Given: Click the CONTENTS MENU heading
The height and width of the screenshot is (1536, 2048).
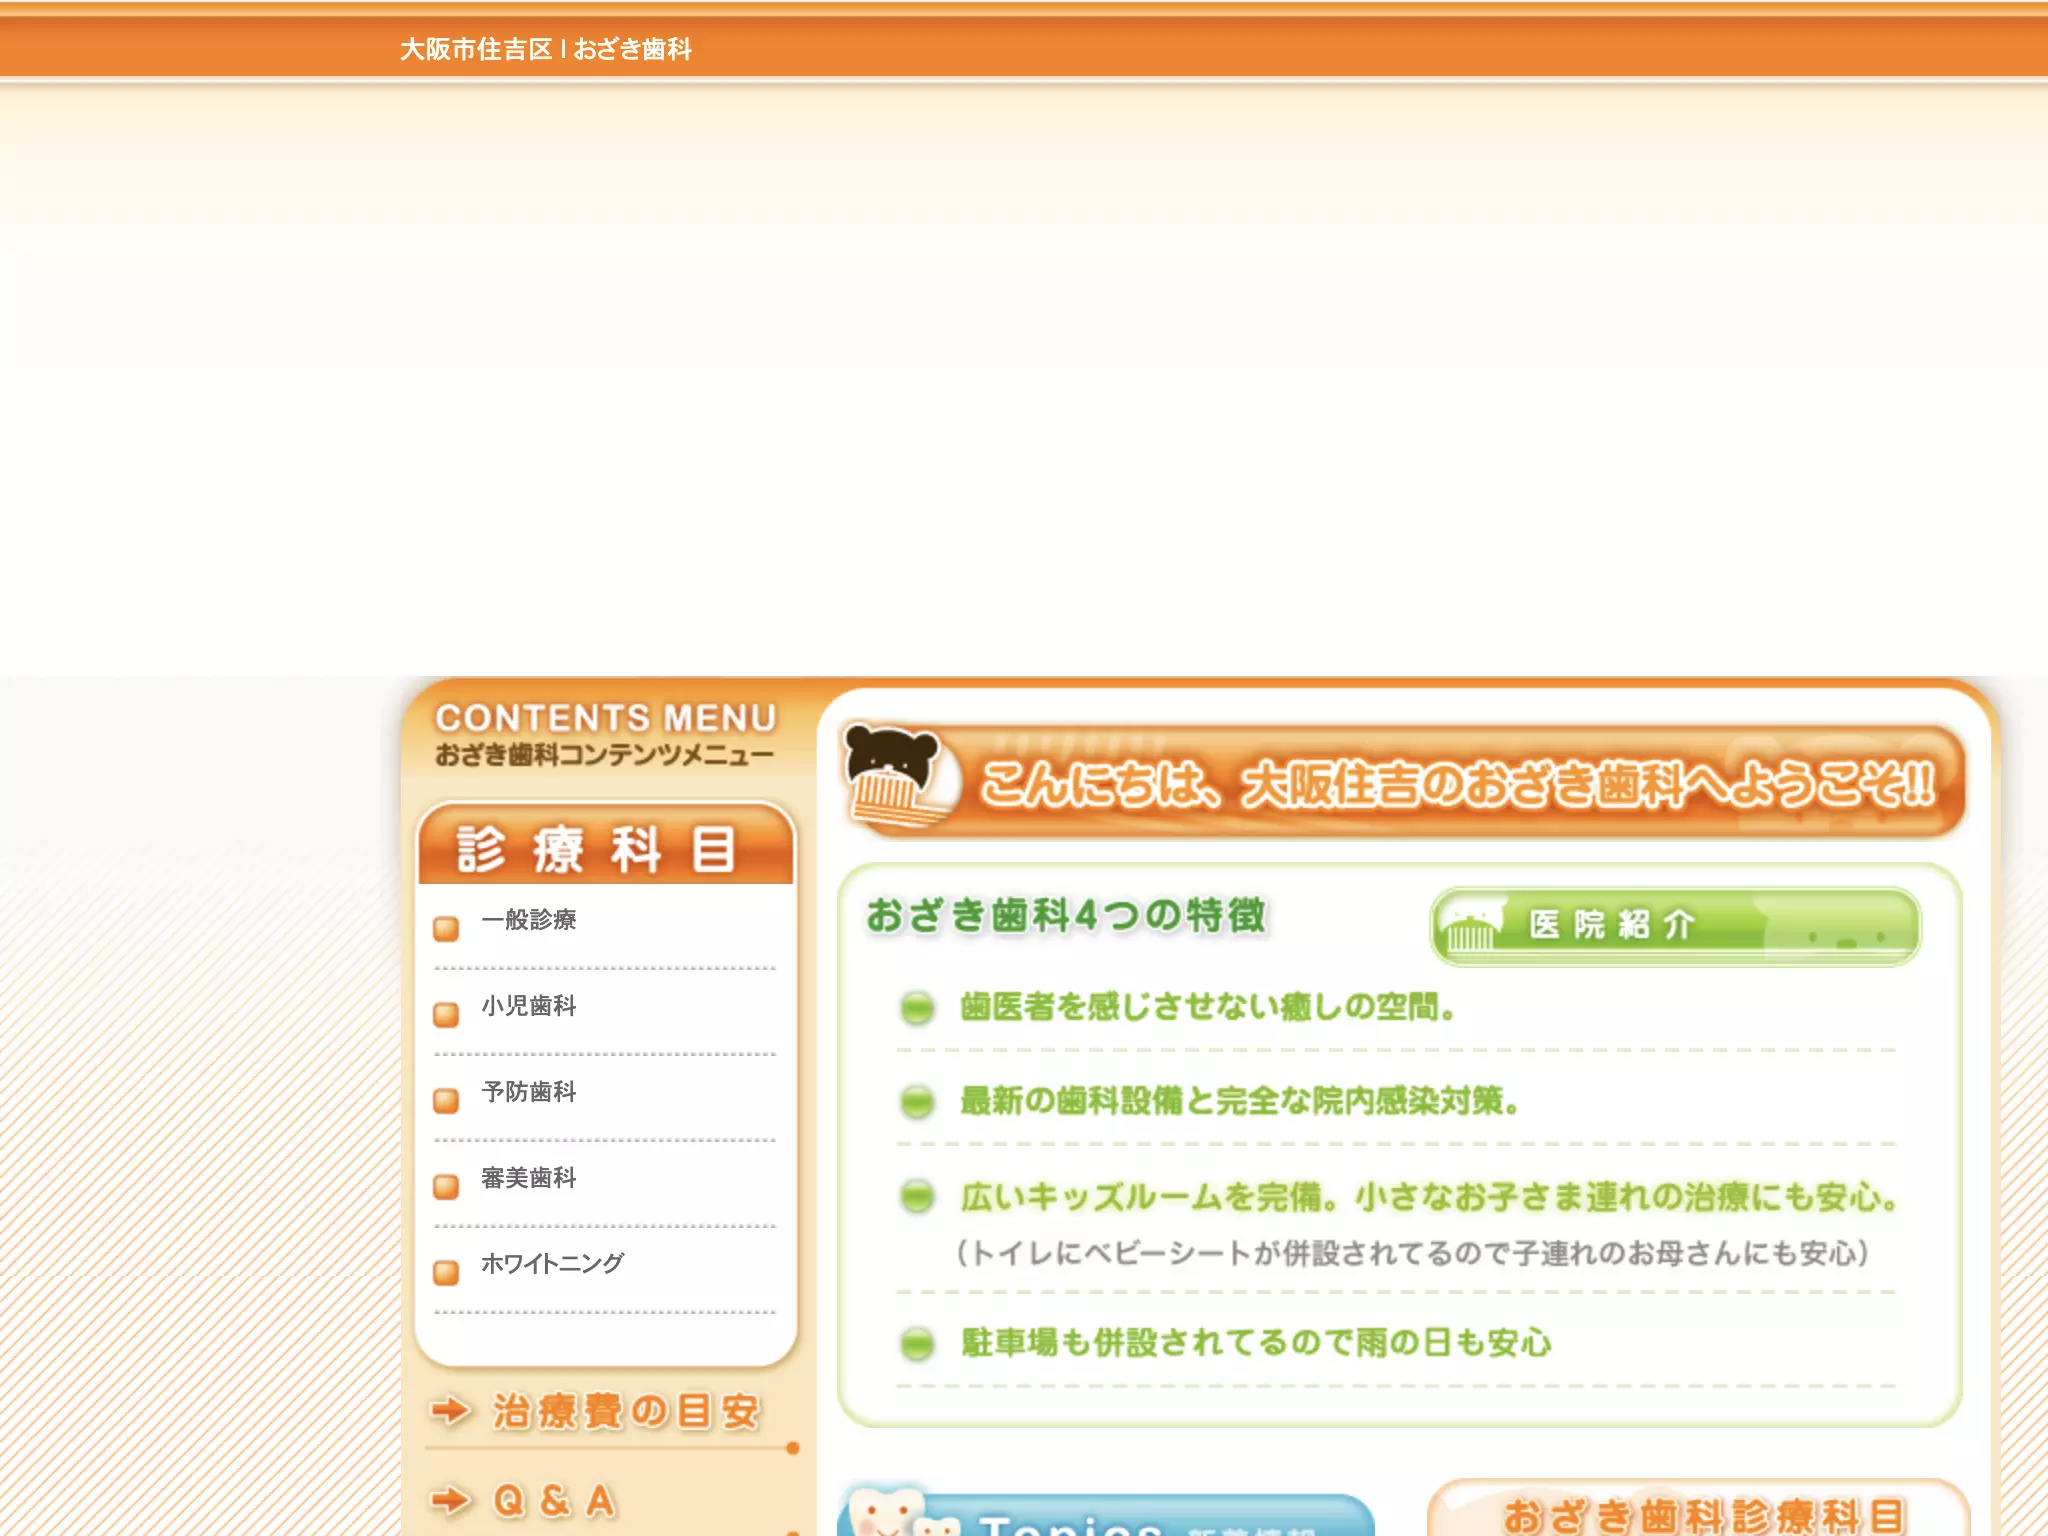Looking at the screenshot, I should [x=606, y=718].
